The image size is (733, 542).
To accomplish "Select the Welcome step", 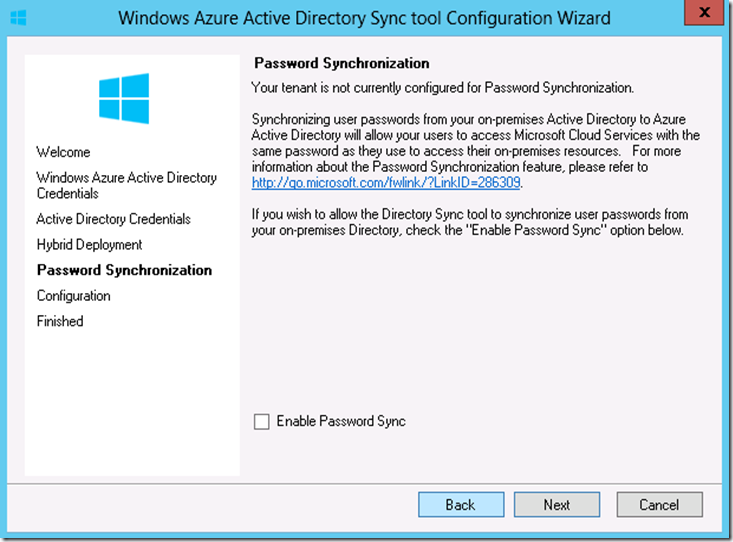I will click(x=63, y=152).
